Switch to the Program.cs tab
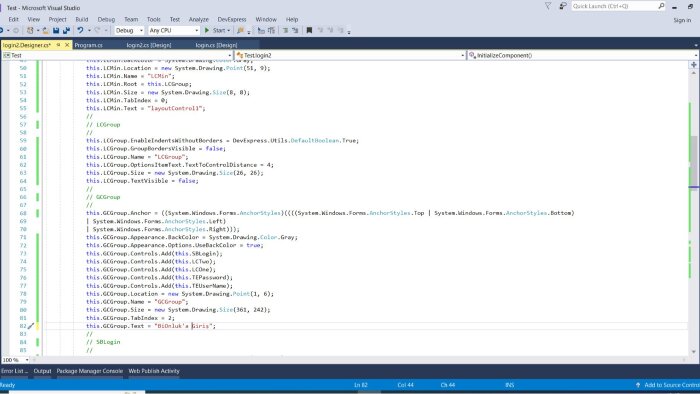The width and height of the screenshot is (700, 394). click(x=88, y=45)
